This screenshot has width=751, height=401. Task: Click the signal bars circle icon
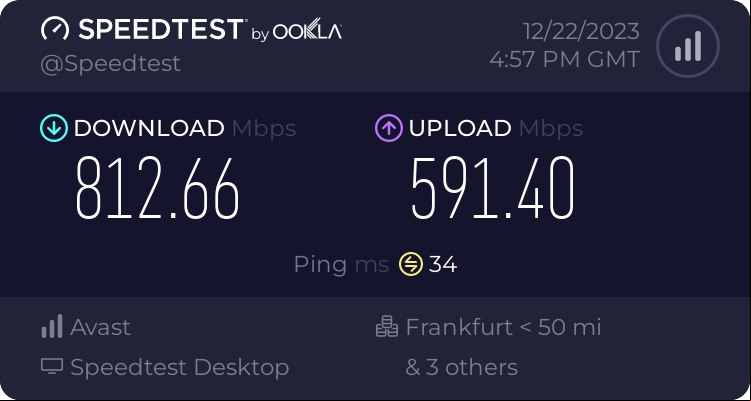[x=688, y=46]
